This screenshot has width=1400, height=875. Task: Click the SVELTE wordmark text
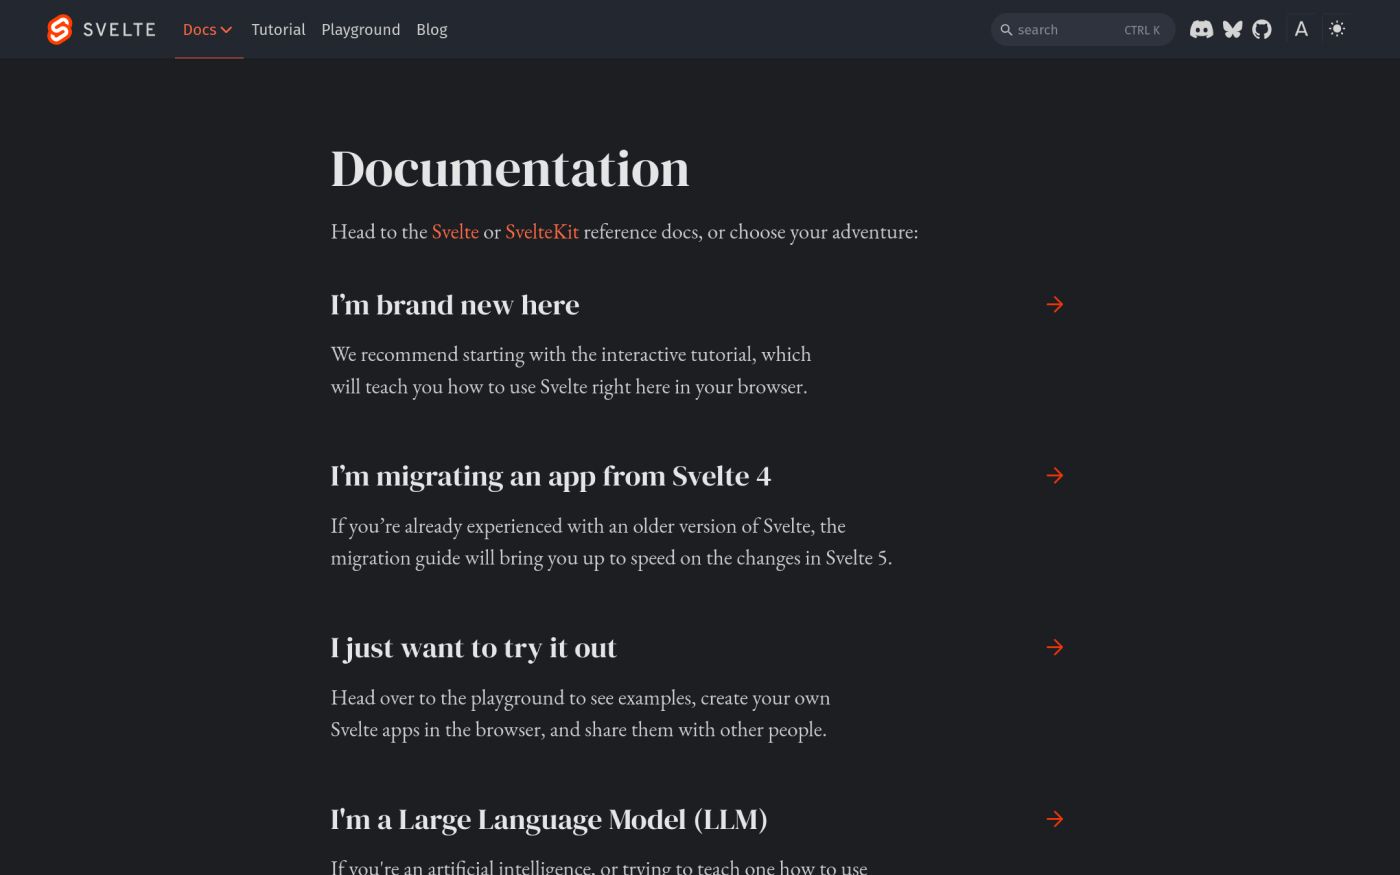119,30
